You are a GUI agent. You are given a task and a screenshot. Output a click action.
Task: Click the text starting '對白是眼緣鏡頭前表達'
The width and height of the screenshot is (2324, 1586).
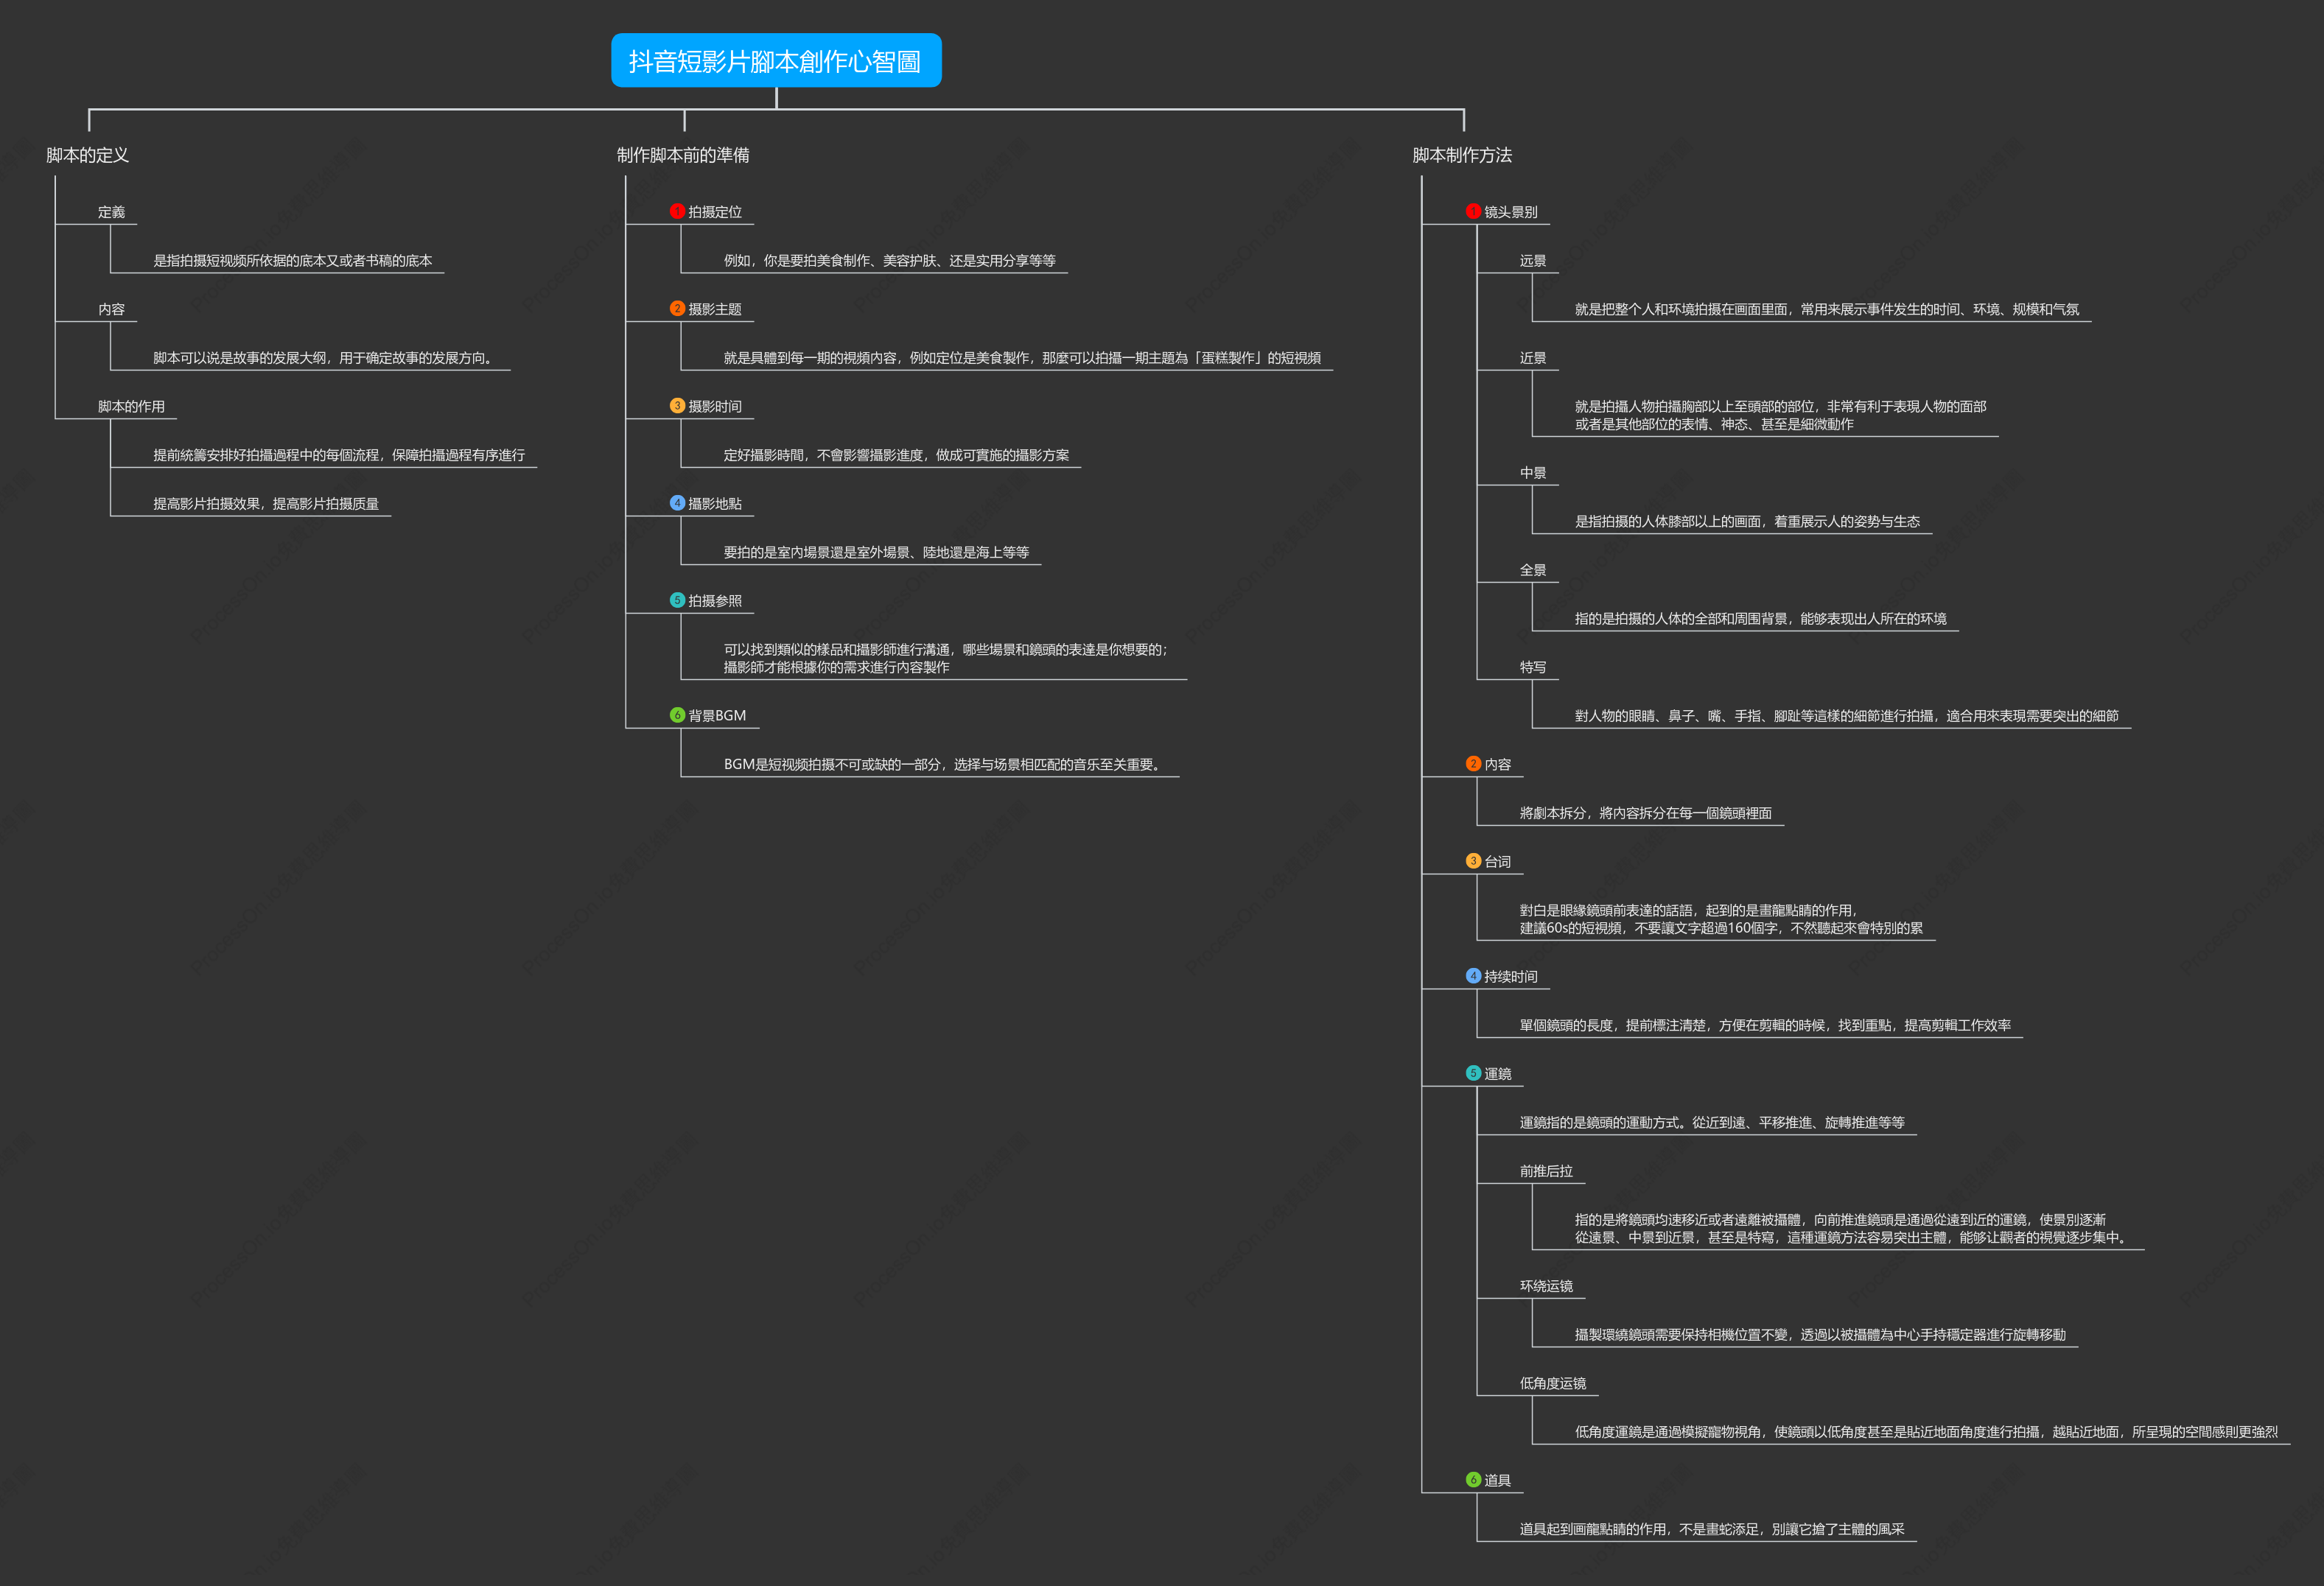(x=1721, y=918)
